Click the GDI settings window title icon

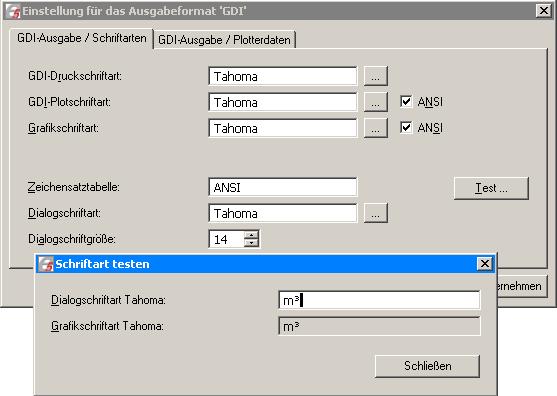click(13, 11)
